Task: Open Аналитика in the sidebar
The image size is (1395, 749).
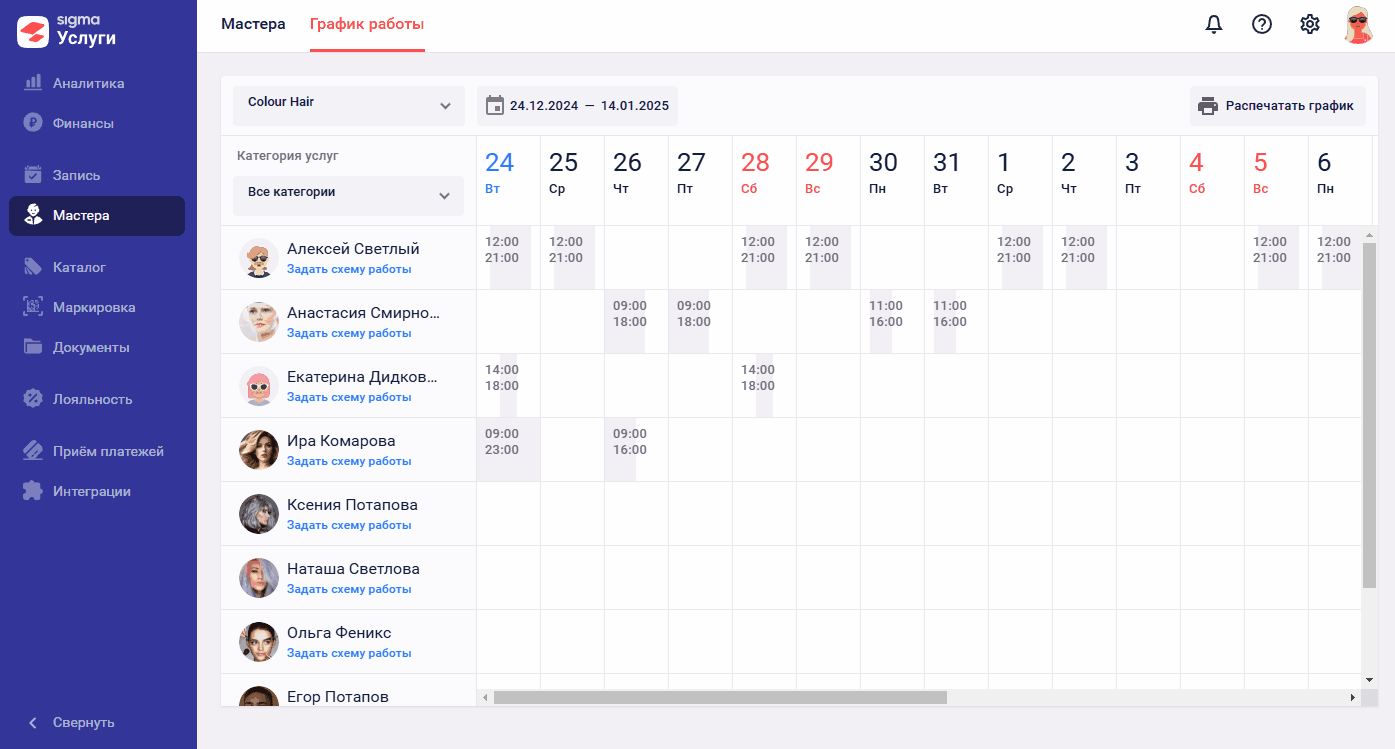Action: click(x=88, y=83)
